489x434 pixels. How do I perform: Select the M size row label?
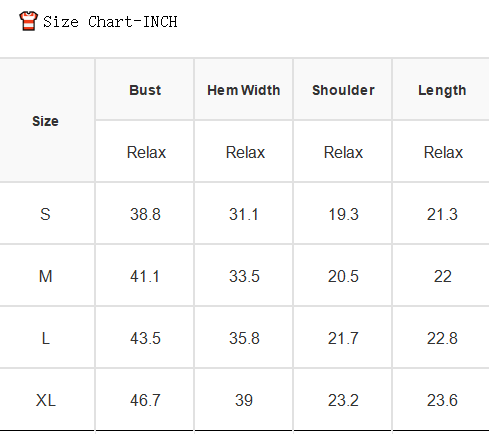click(x=45, y=276)
